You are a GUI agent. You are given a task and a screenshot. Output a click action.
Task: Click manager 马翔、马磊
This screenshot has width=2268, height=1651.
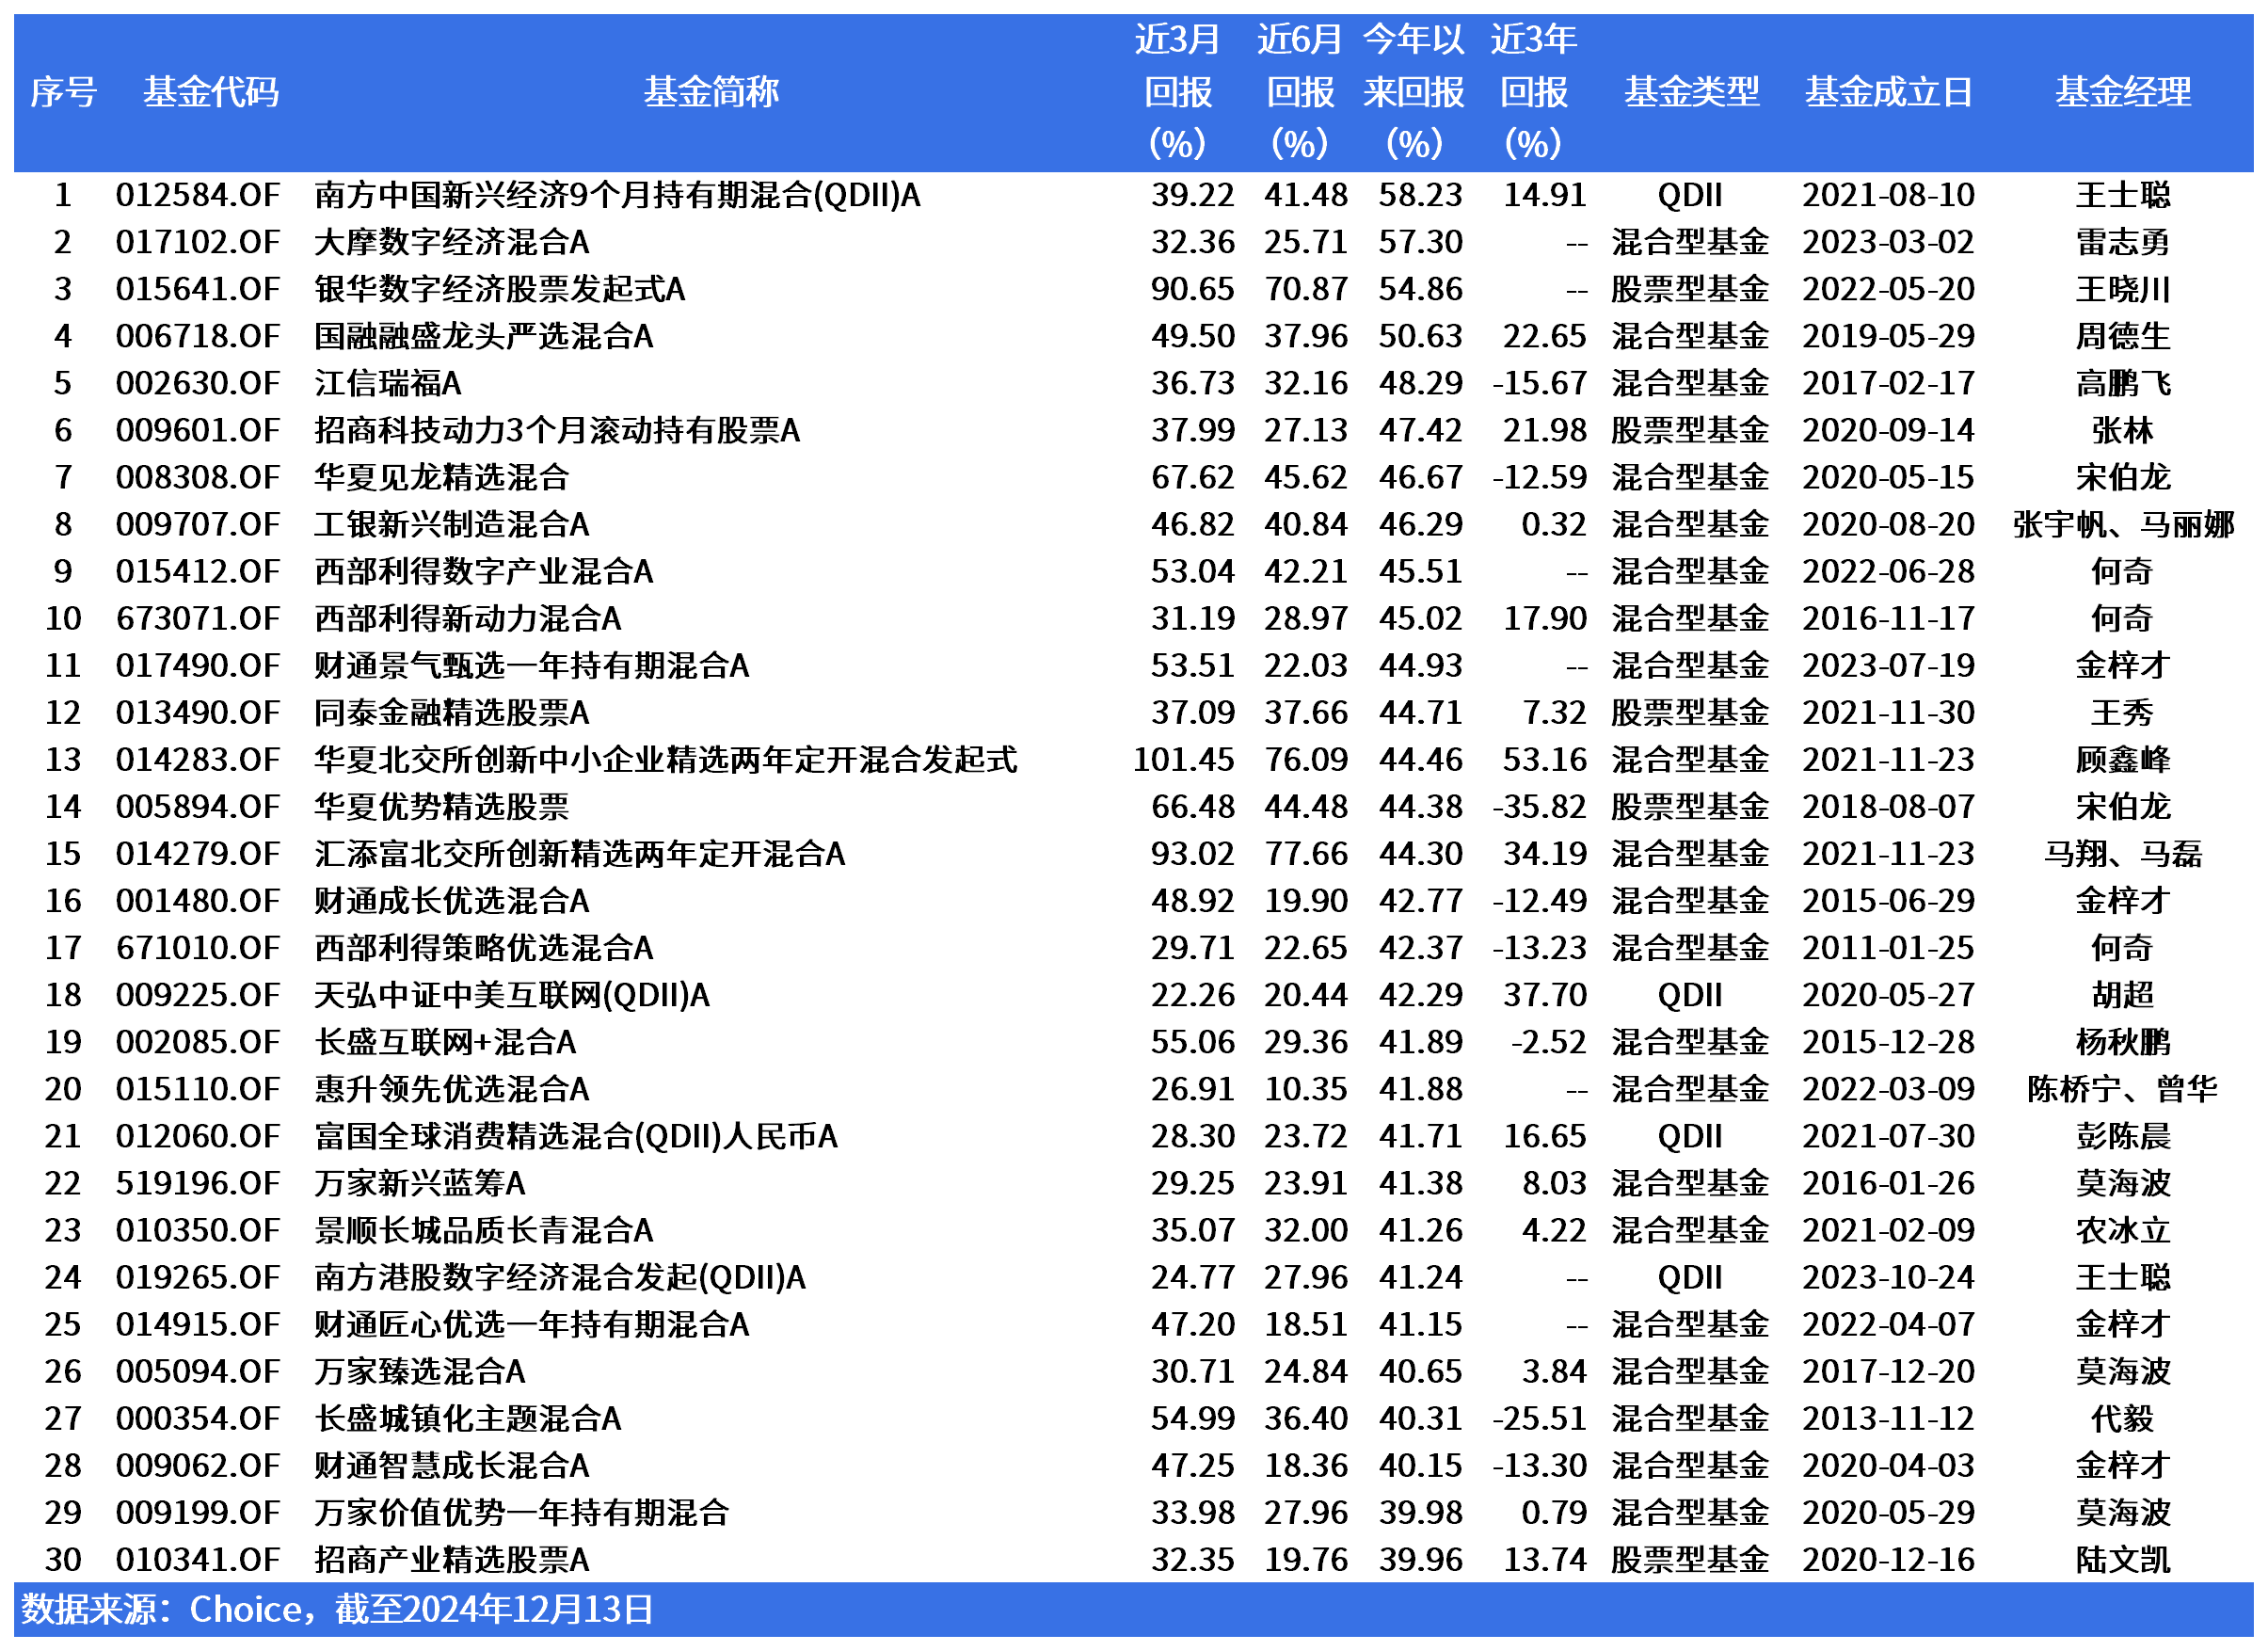click(2123, 853)
